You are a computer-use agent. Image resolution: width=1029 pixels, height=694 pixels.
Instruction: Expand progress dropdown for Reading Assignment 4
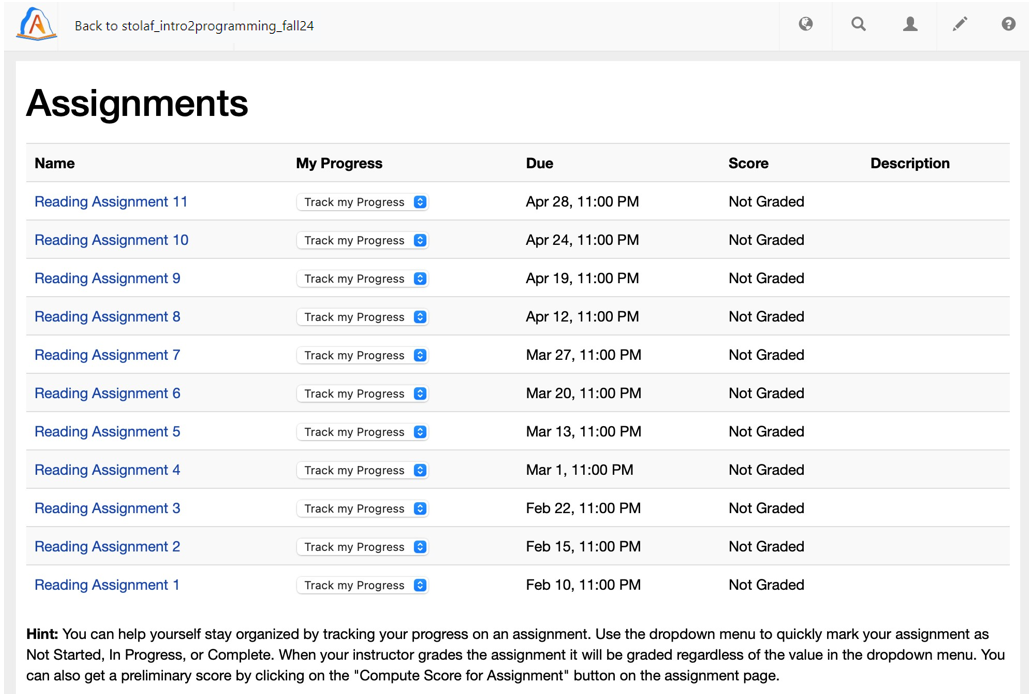click(x=362, y=470)
